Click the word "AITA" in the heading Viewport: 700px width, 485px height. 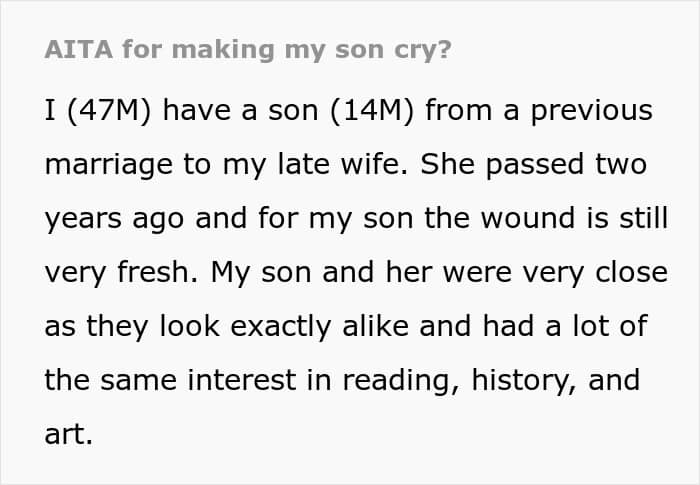click(79, 49)
